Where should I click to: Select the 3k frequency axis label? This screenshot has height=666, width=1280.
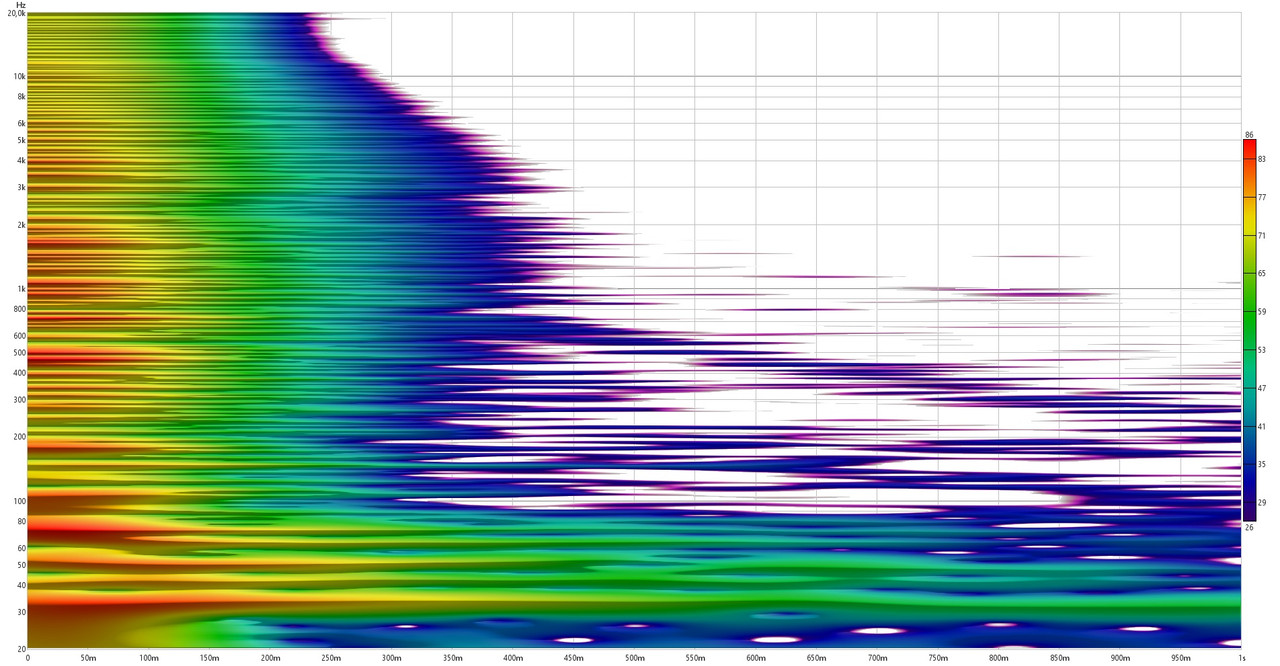[x=21, y=187]
